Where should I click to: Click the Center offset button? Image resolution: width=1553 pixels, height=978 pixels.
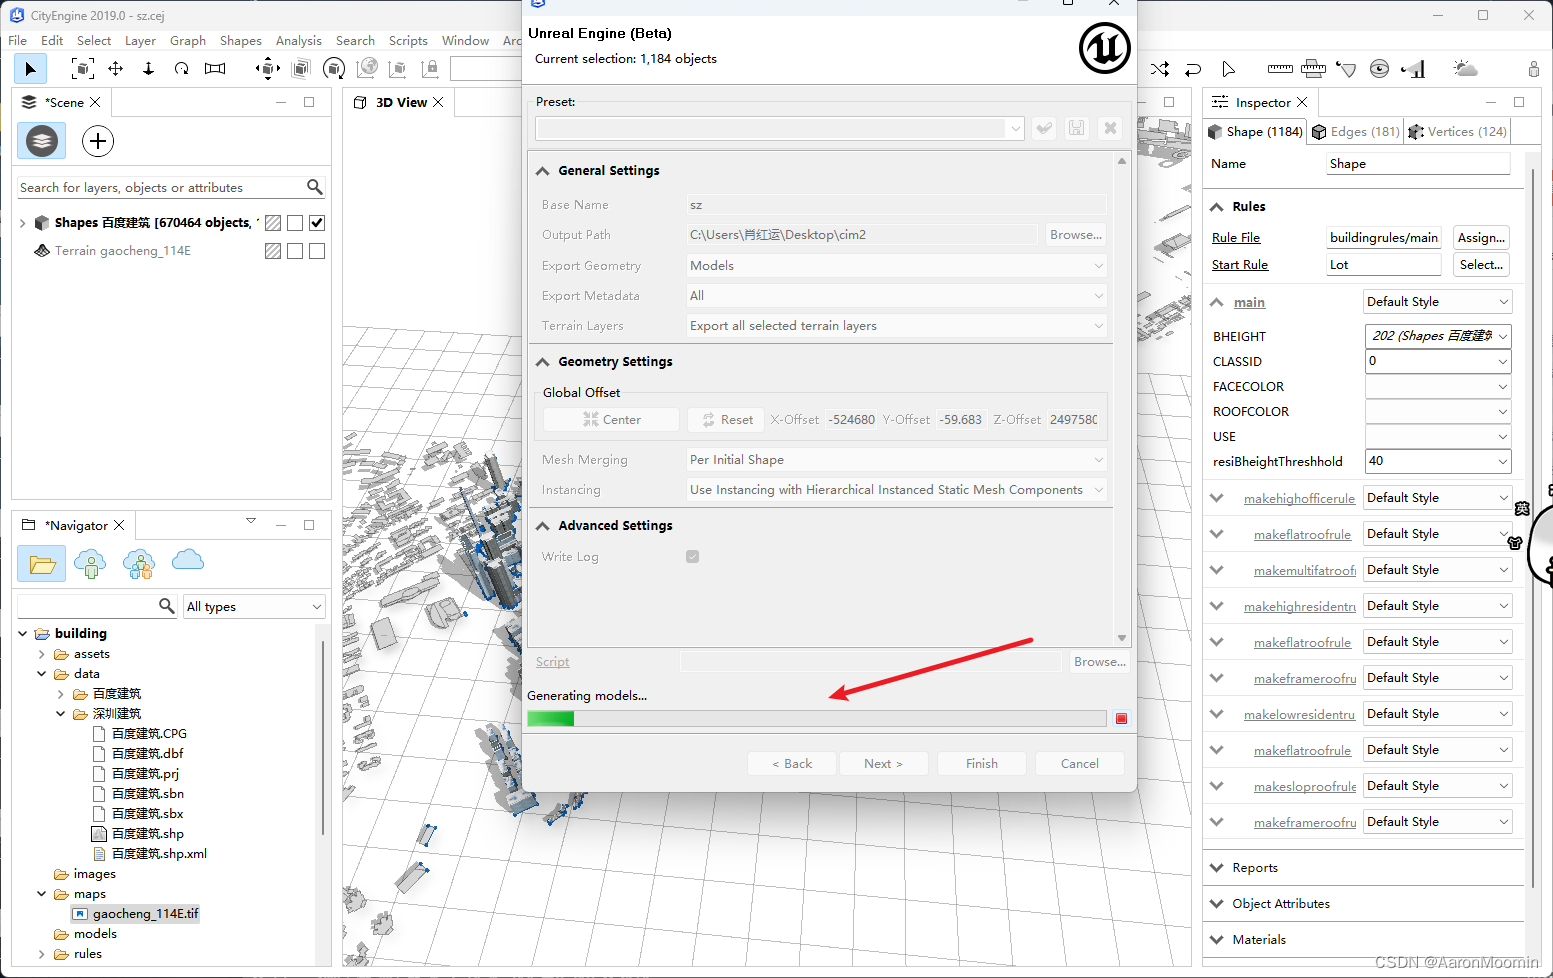click(612, 419)
